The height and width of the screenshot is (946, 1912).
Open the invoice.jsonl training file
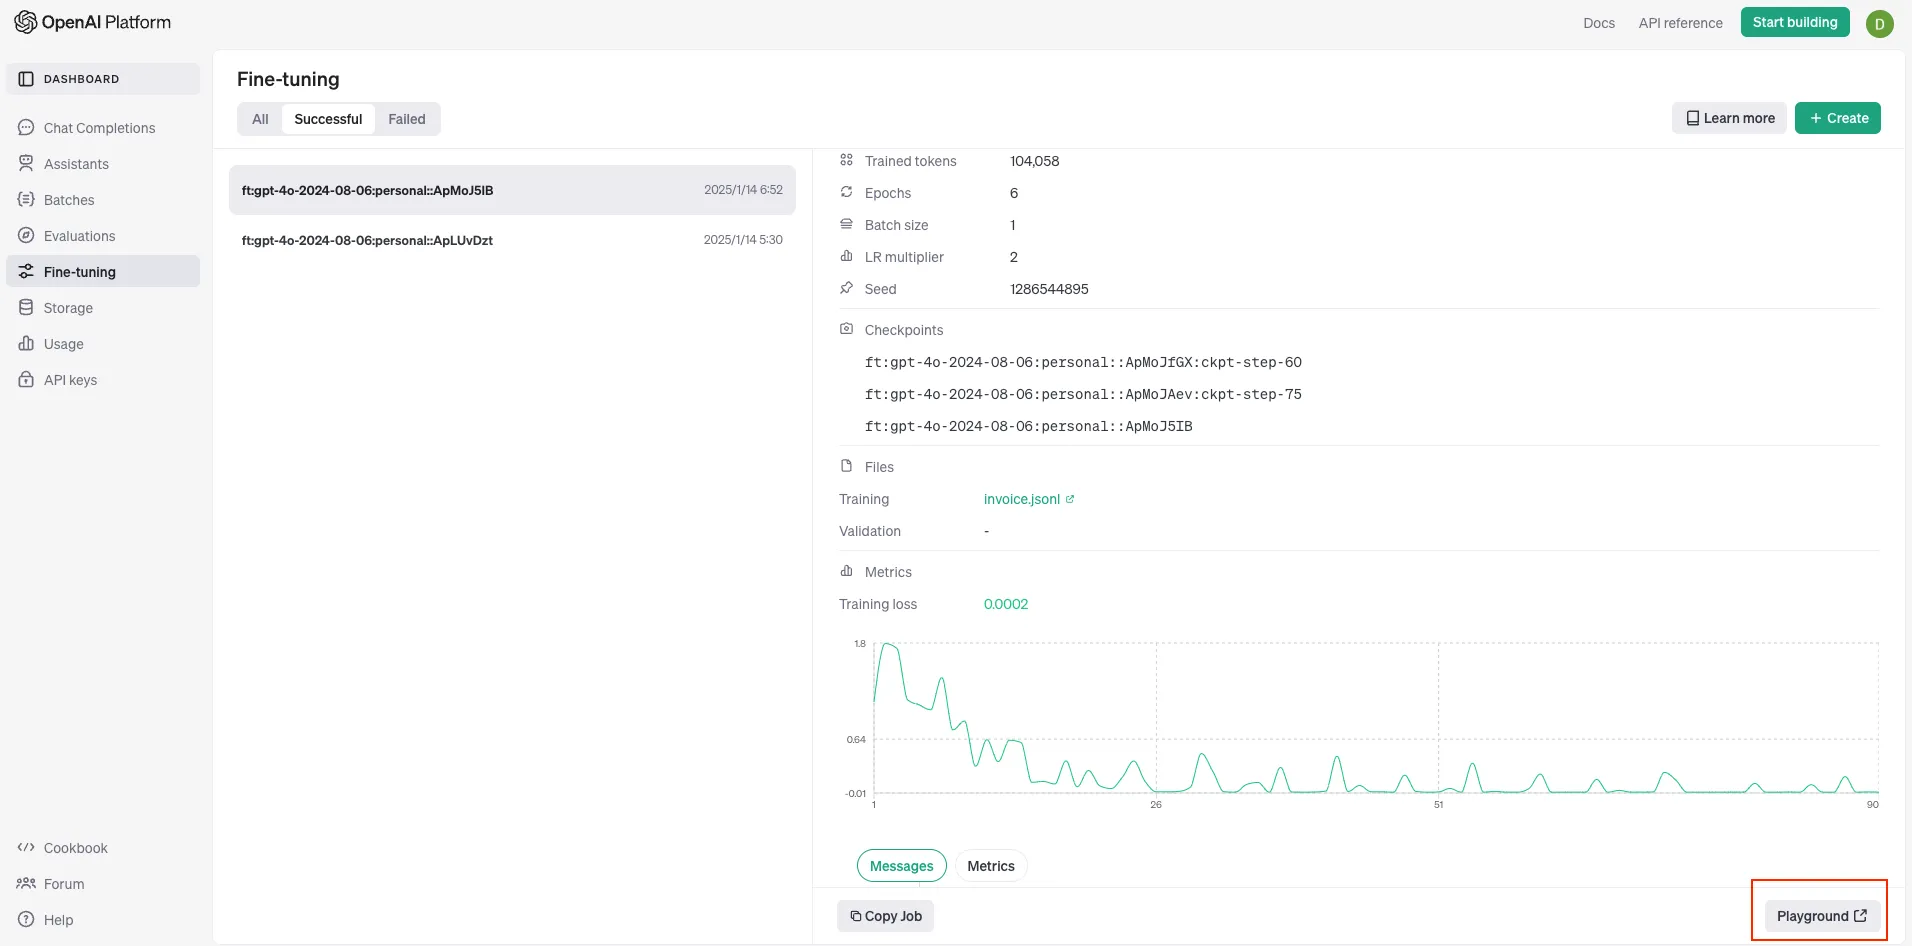click(x=1022, y=499)
